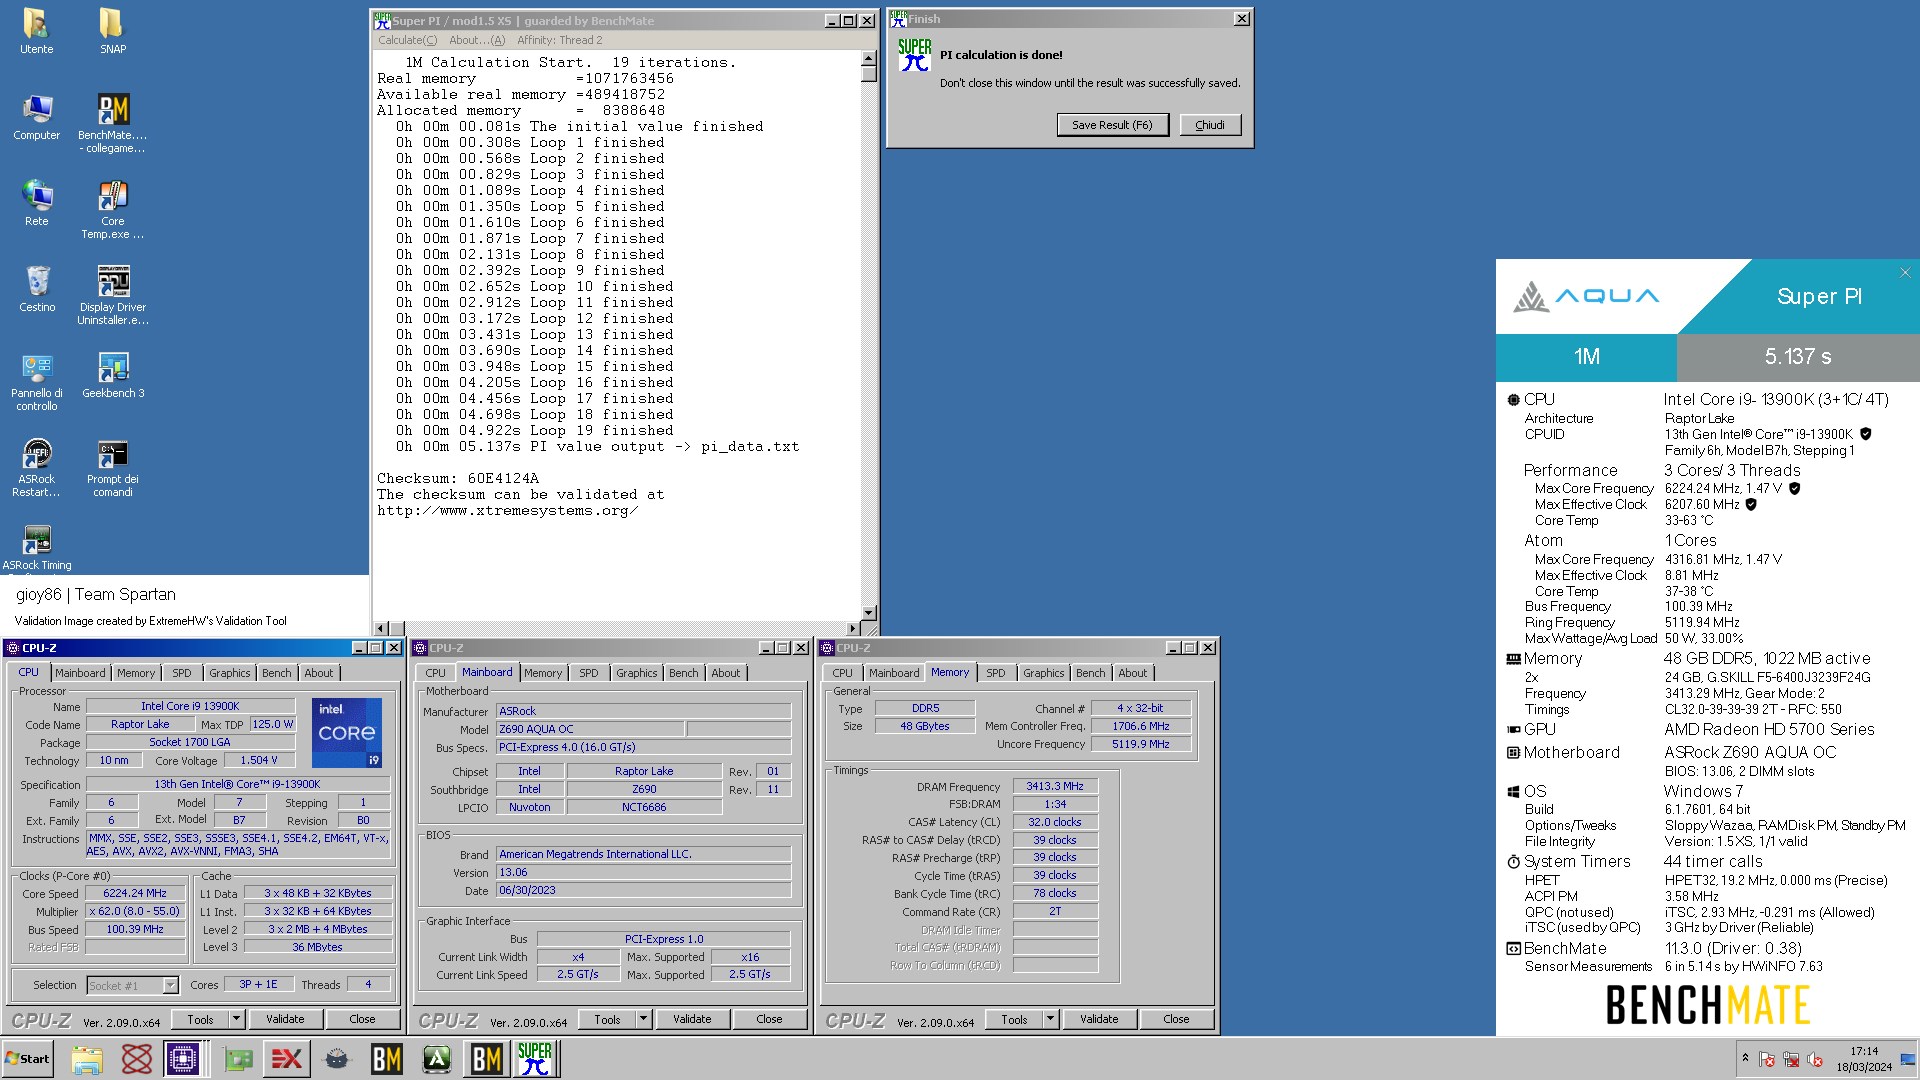Image resolution: width=1920 pixels, height=1080 pixels.
Task: Launch ASRock Timing desktop shortcut
Action: tap(36, 551)
